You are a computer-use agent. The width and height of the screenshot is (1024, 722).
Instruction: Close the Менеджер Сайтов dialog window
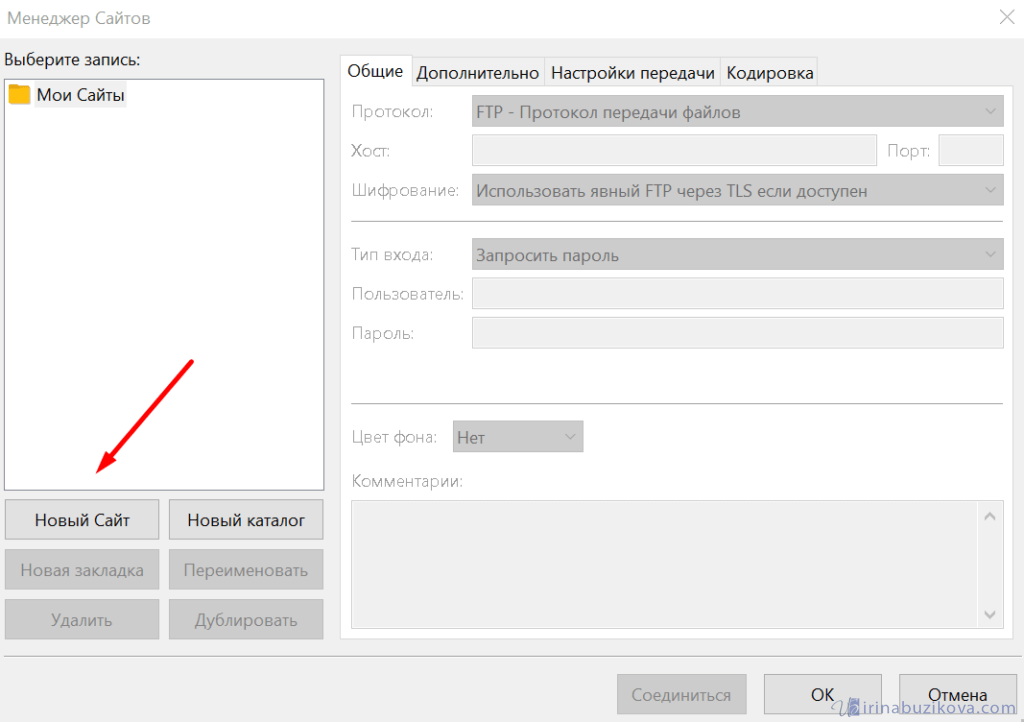point(1005,16)
